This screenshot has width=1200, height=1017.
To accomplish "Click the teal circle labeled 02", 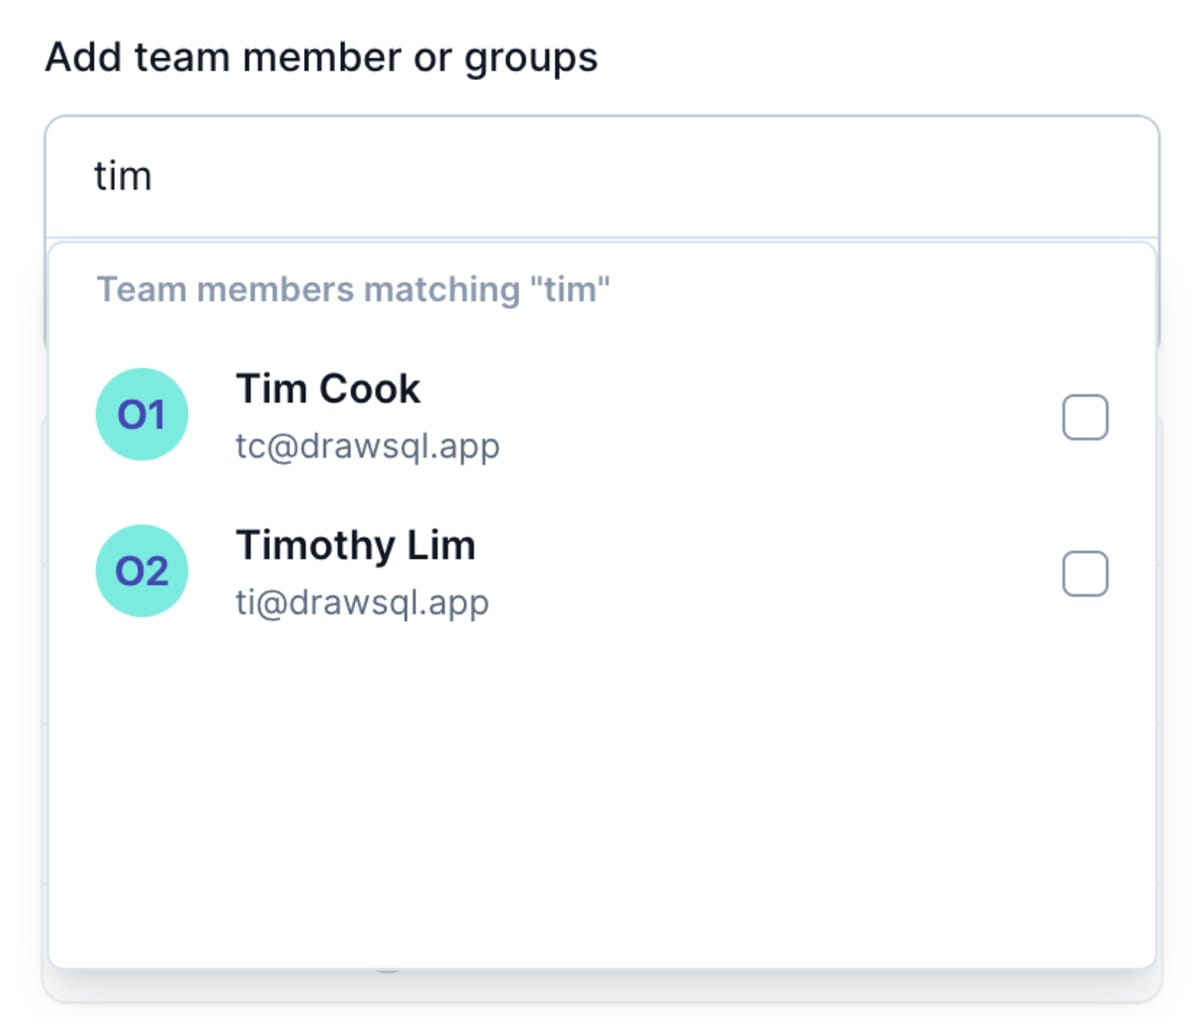I will pos(142,571).
